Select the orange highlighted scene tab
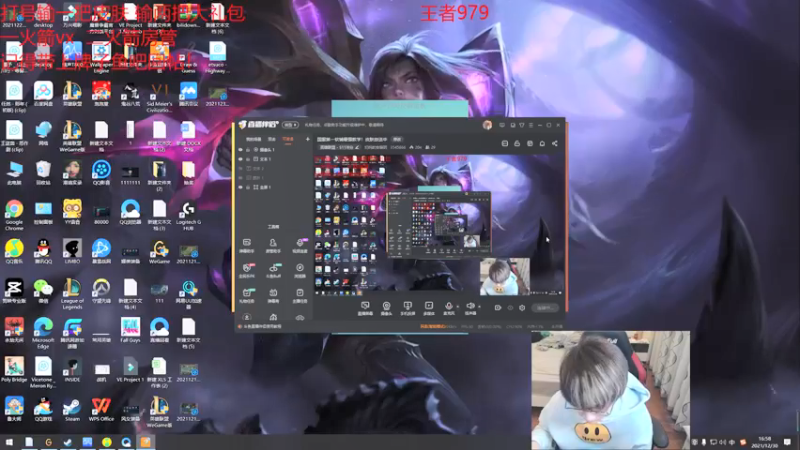The width and height of the screenshot is (800, 450). (288, 139)
